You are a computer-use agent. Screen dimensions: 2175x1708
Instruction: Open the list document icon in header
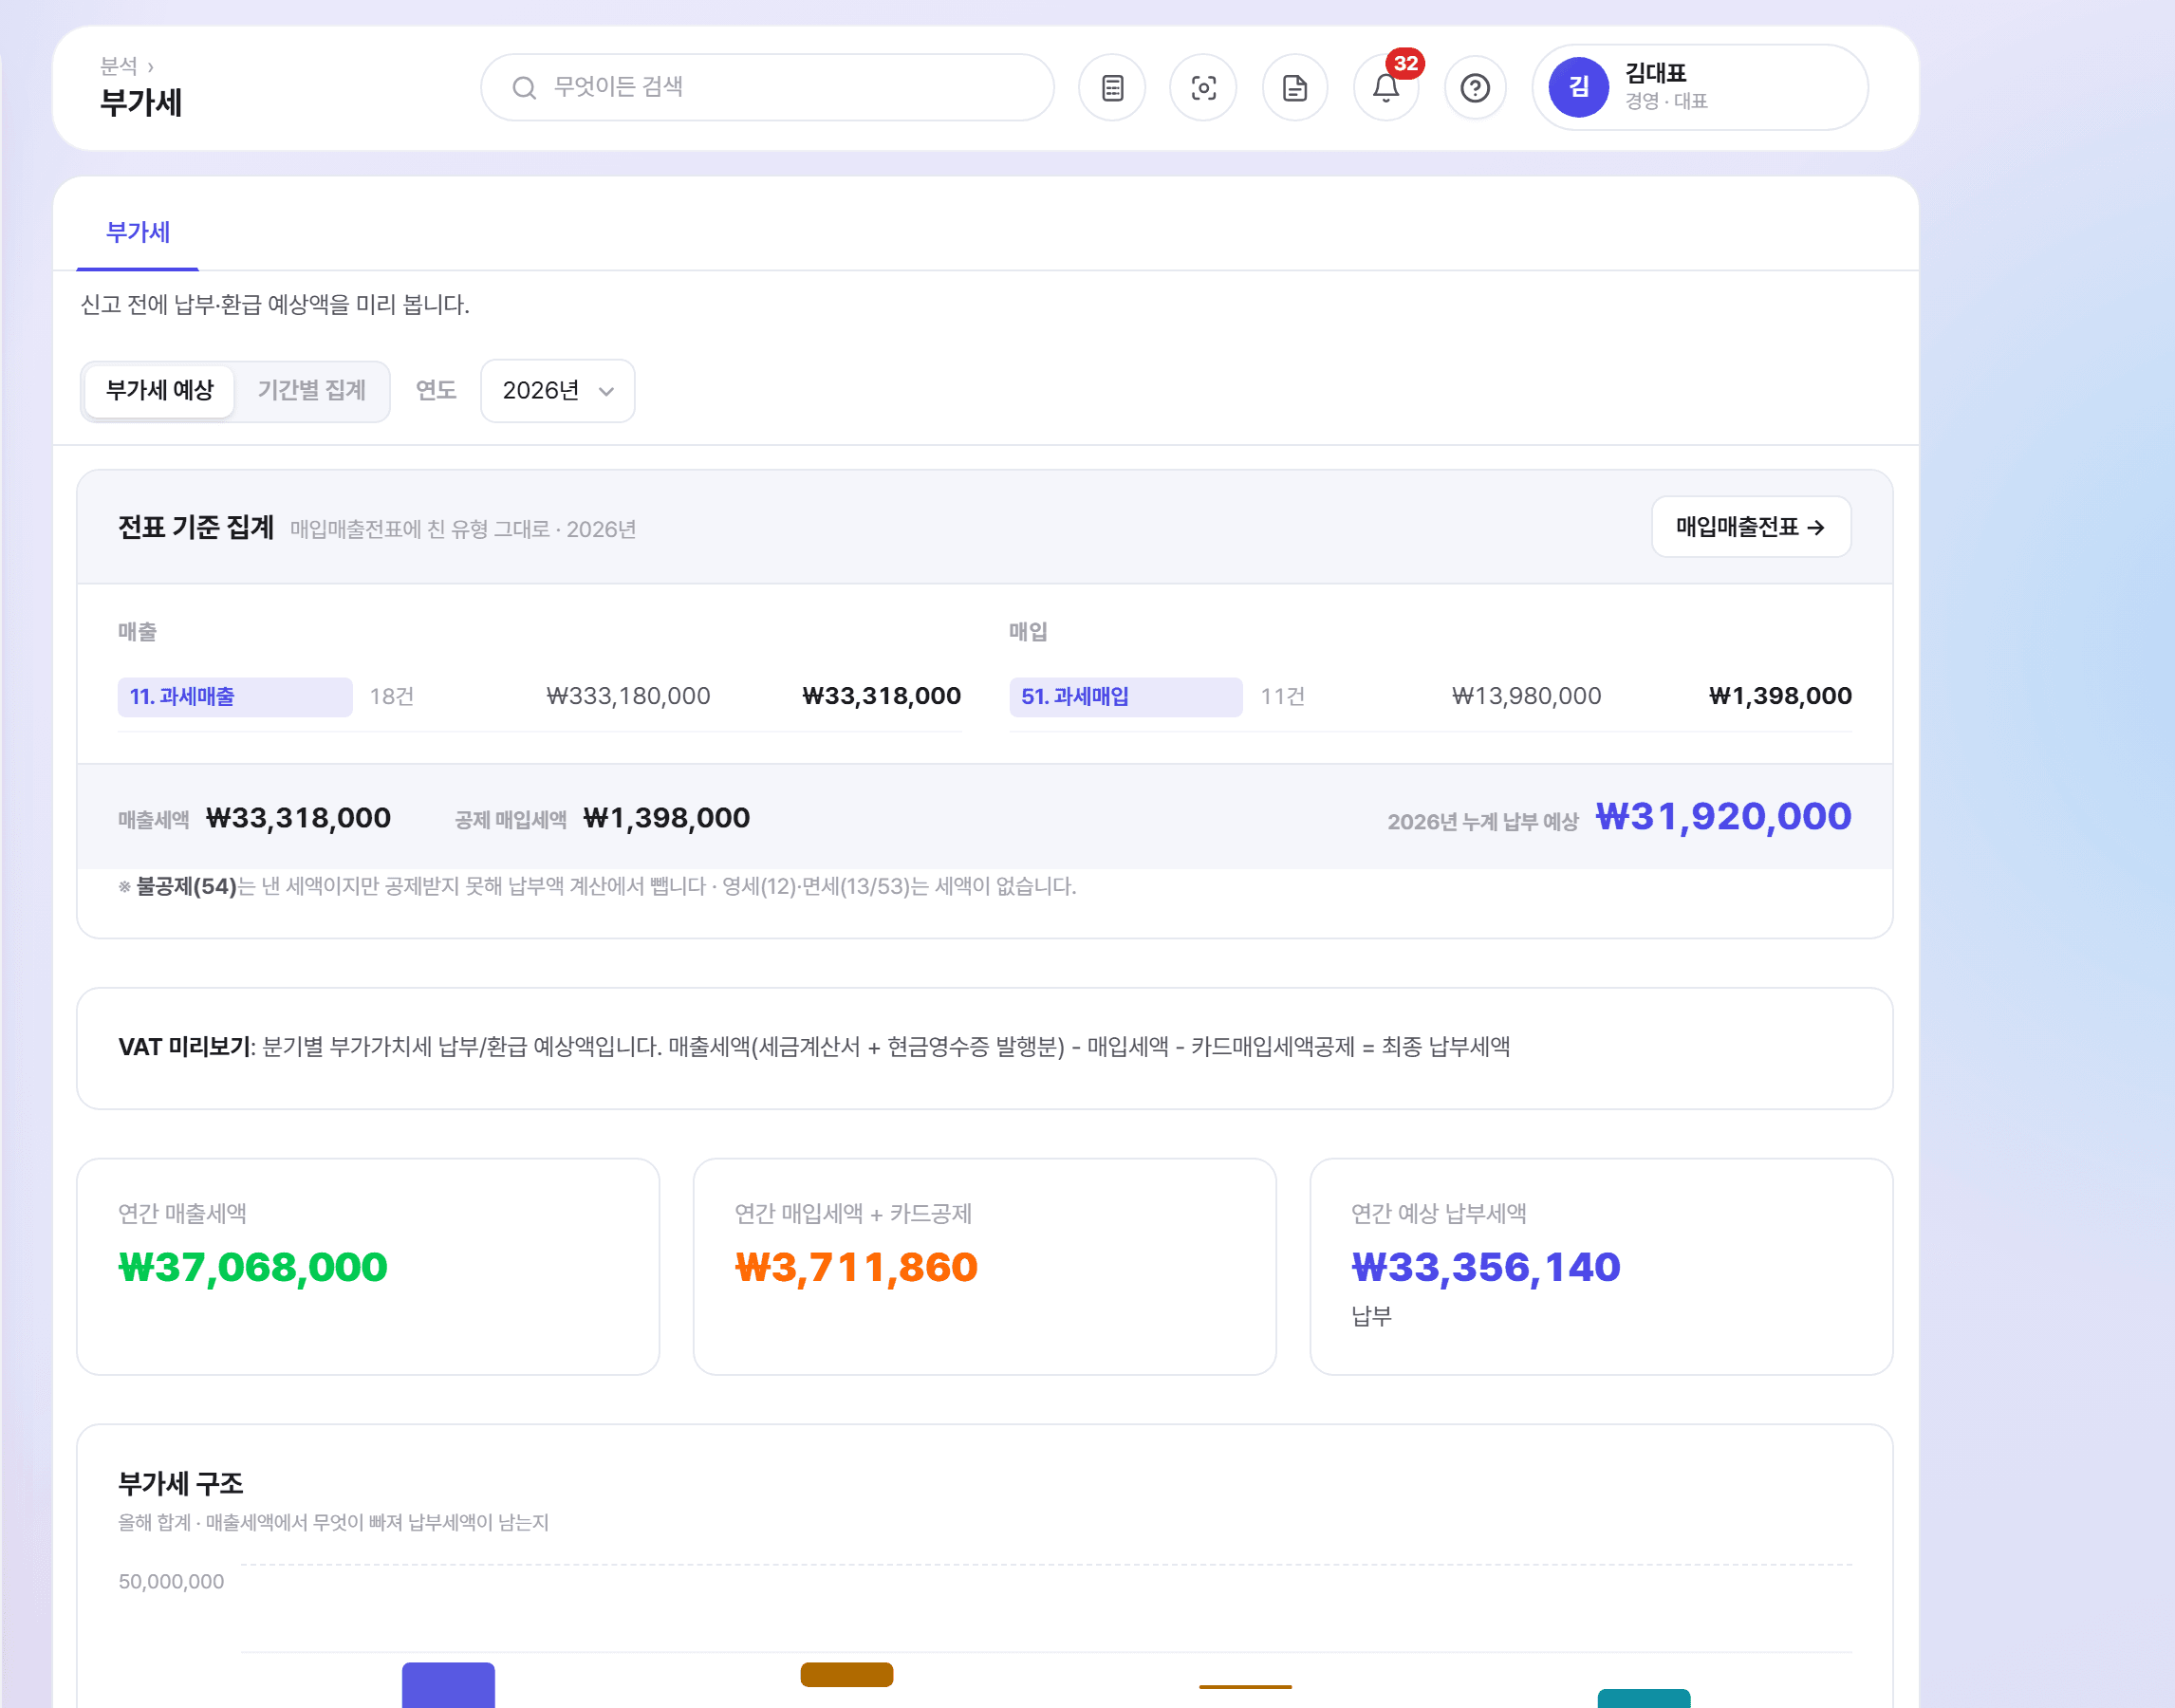[x=1112, y=88]
